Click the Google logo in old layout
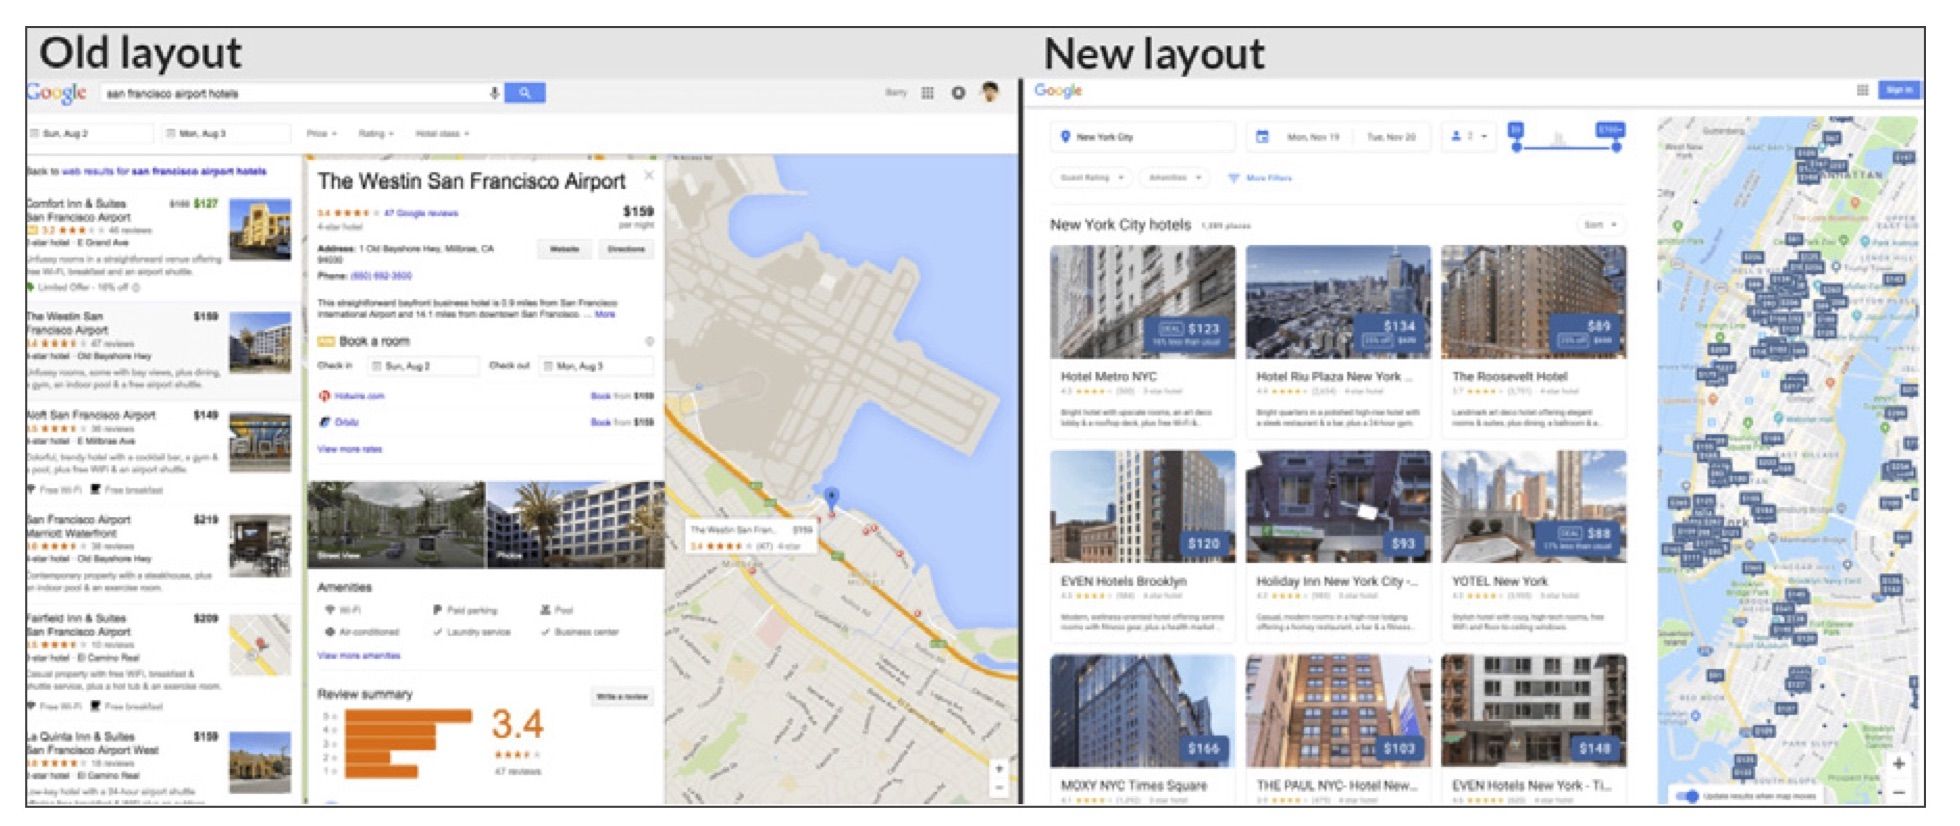Image resolution: width=1960 pixels, height=826 pixels. pyautogui.click(x=57, y=93)
